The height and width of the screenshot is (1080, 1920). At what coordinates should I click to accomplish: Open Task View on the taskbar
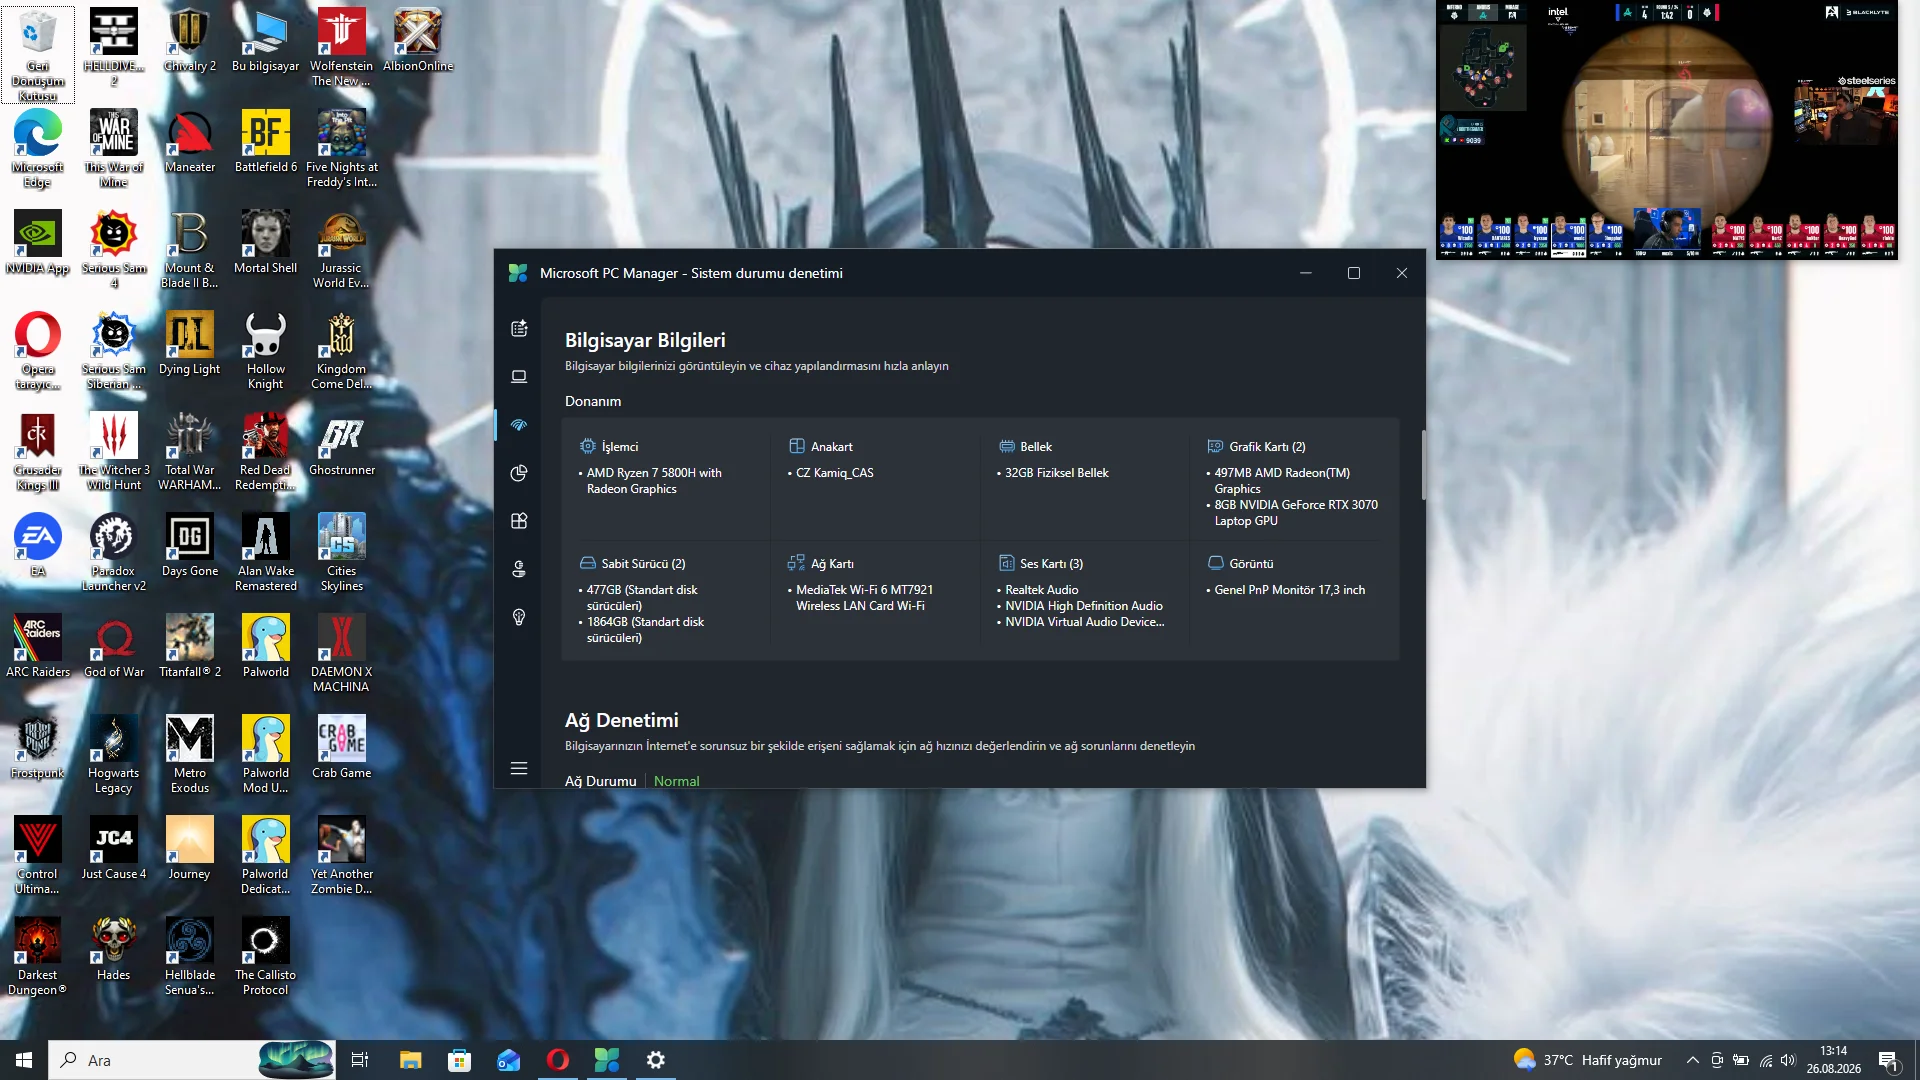(x=360, y=1060)
